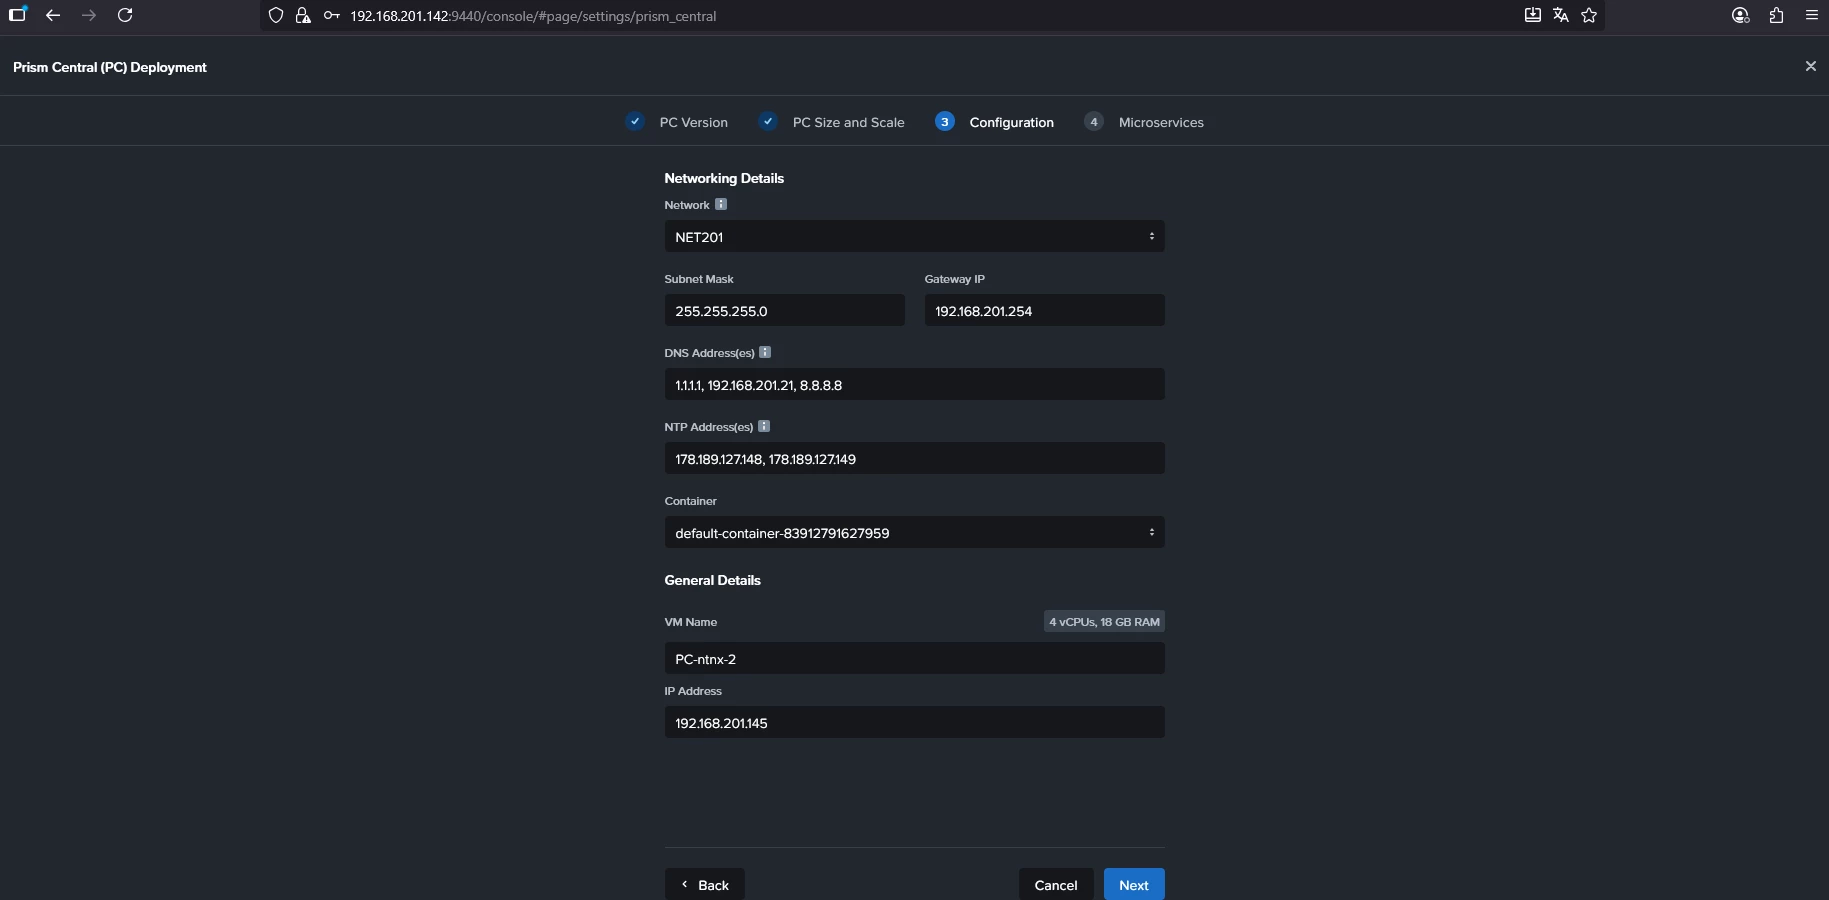This screenshot has width=1829, height=900.
Task: Open the Network dropdown NET201
Action: pos(914,236)
